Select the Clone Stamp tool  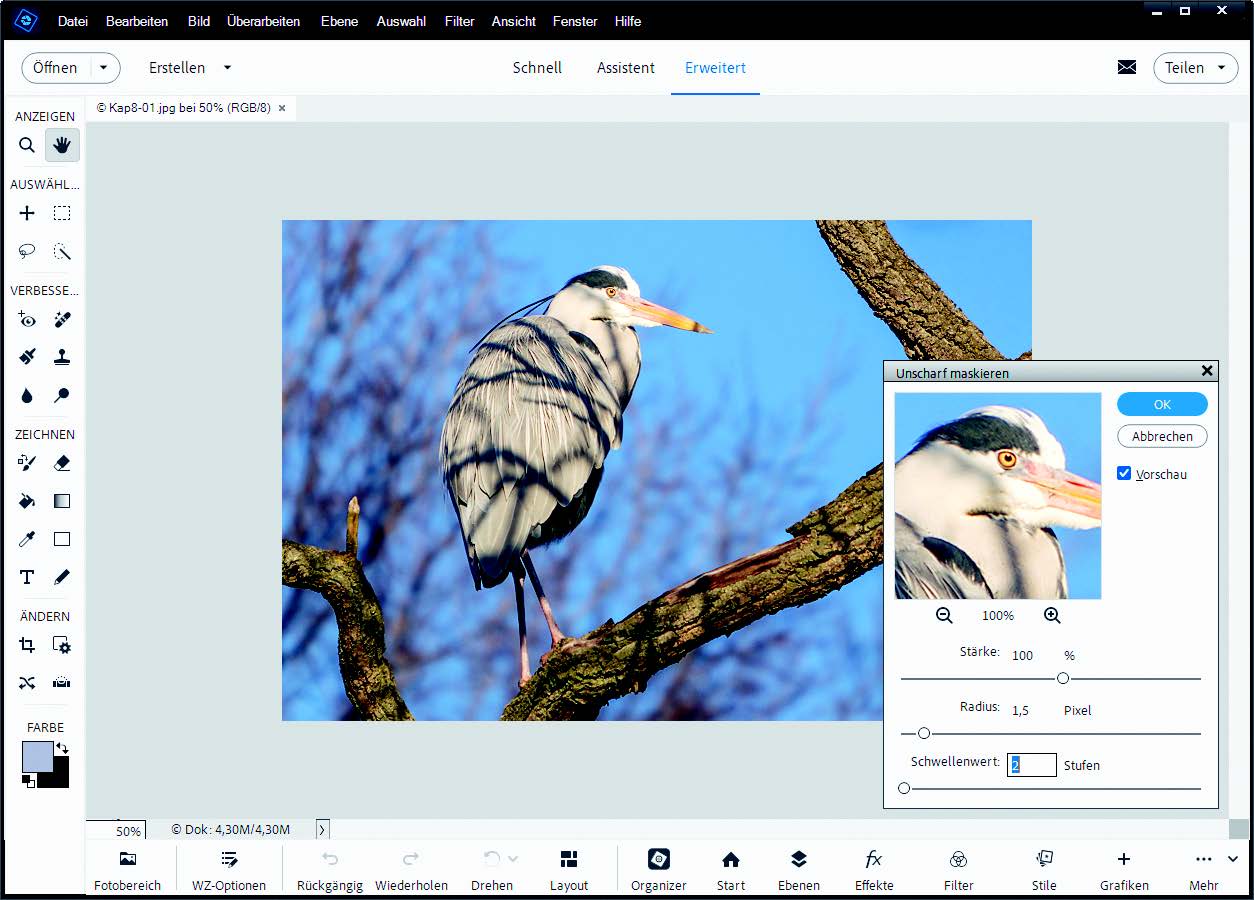click(x=62, y=356)
